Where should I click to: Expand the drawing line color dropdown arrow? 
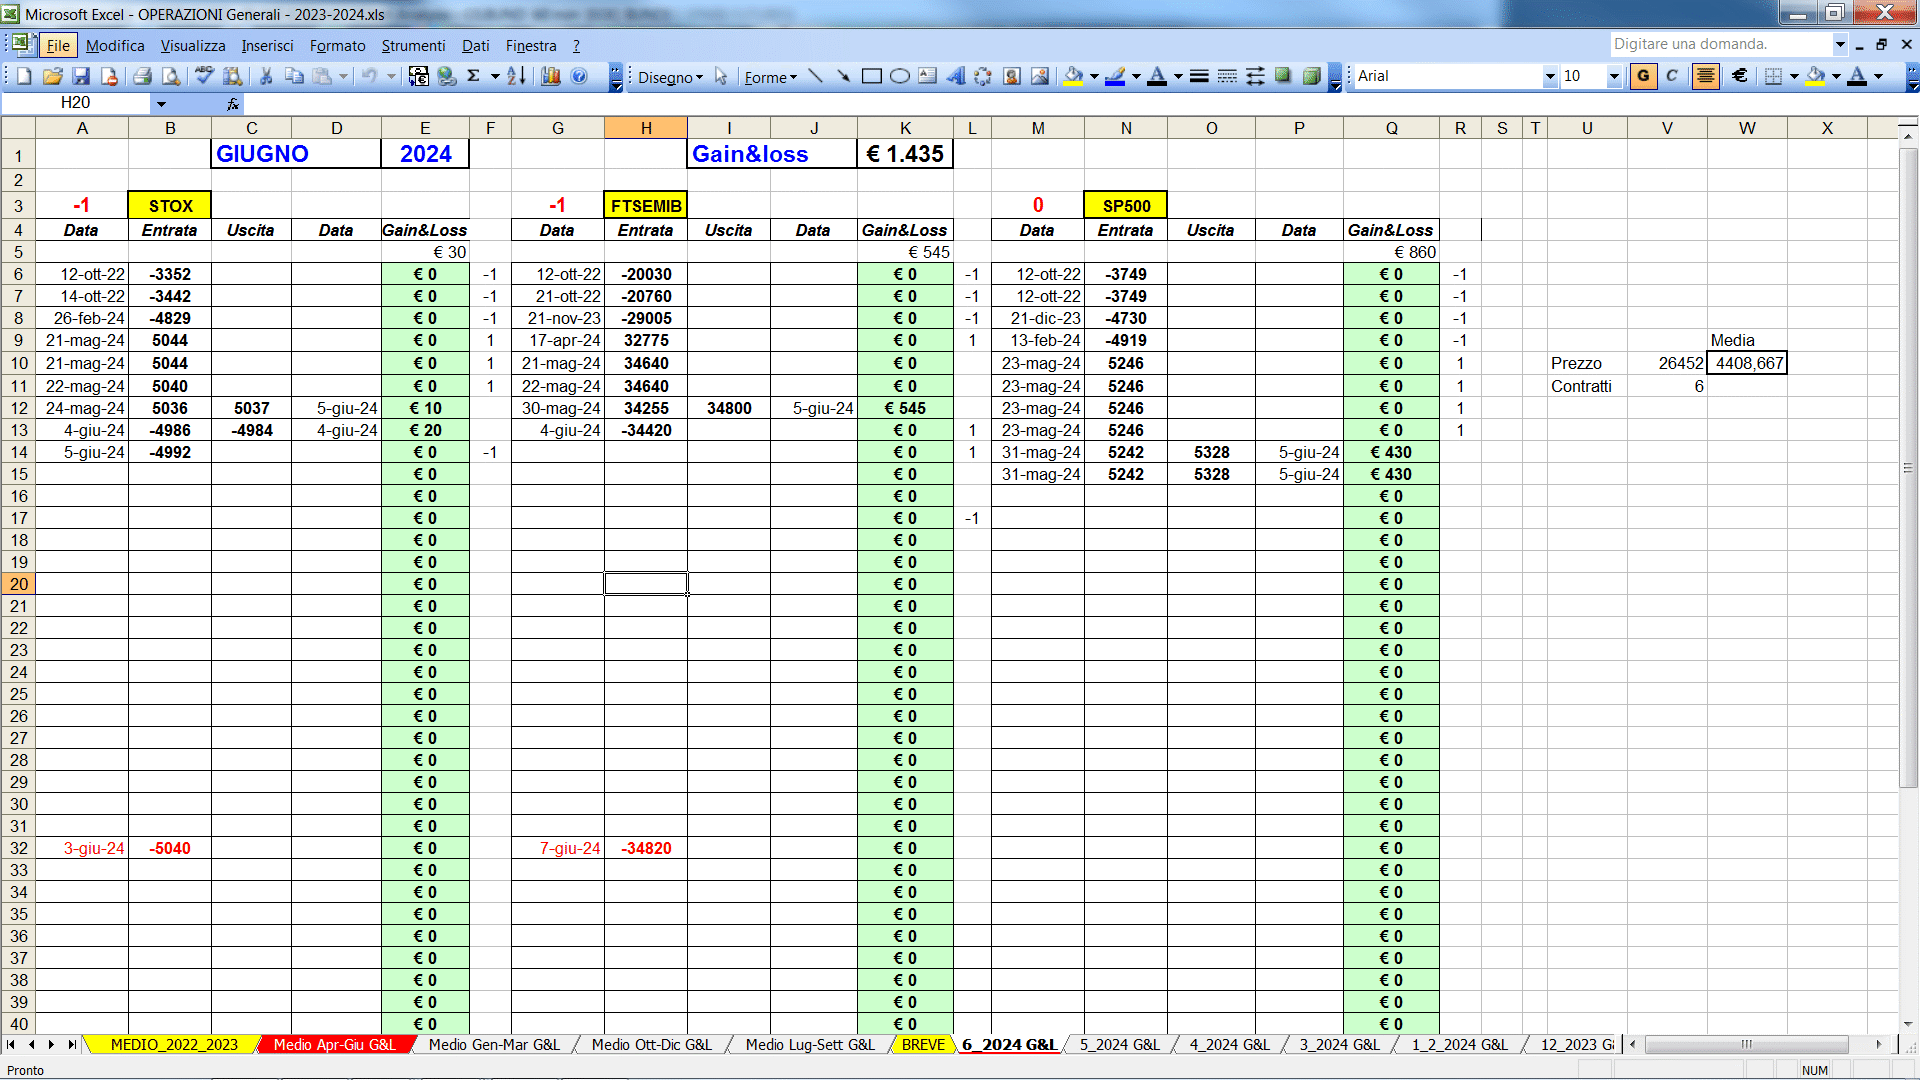click(x=1136, y=76)
